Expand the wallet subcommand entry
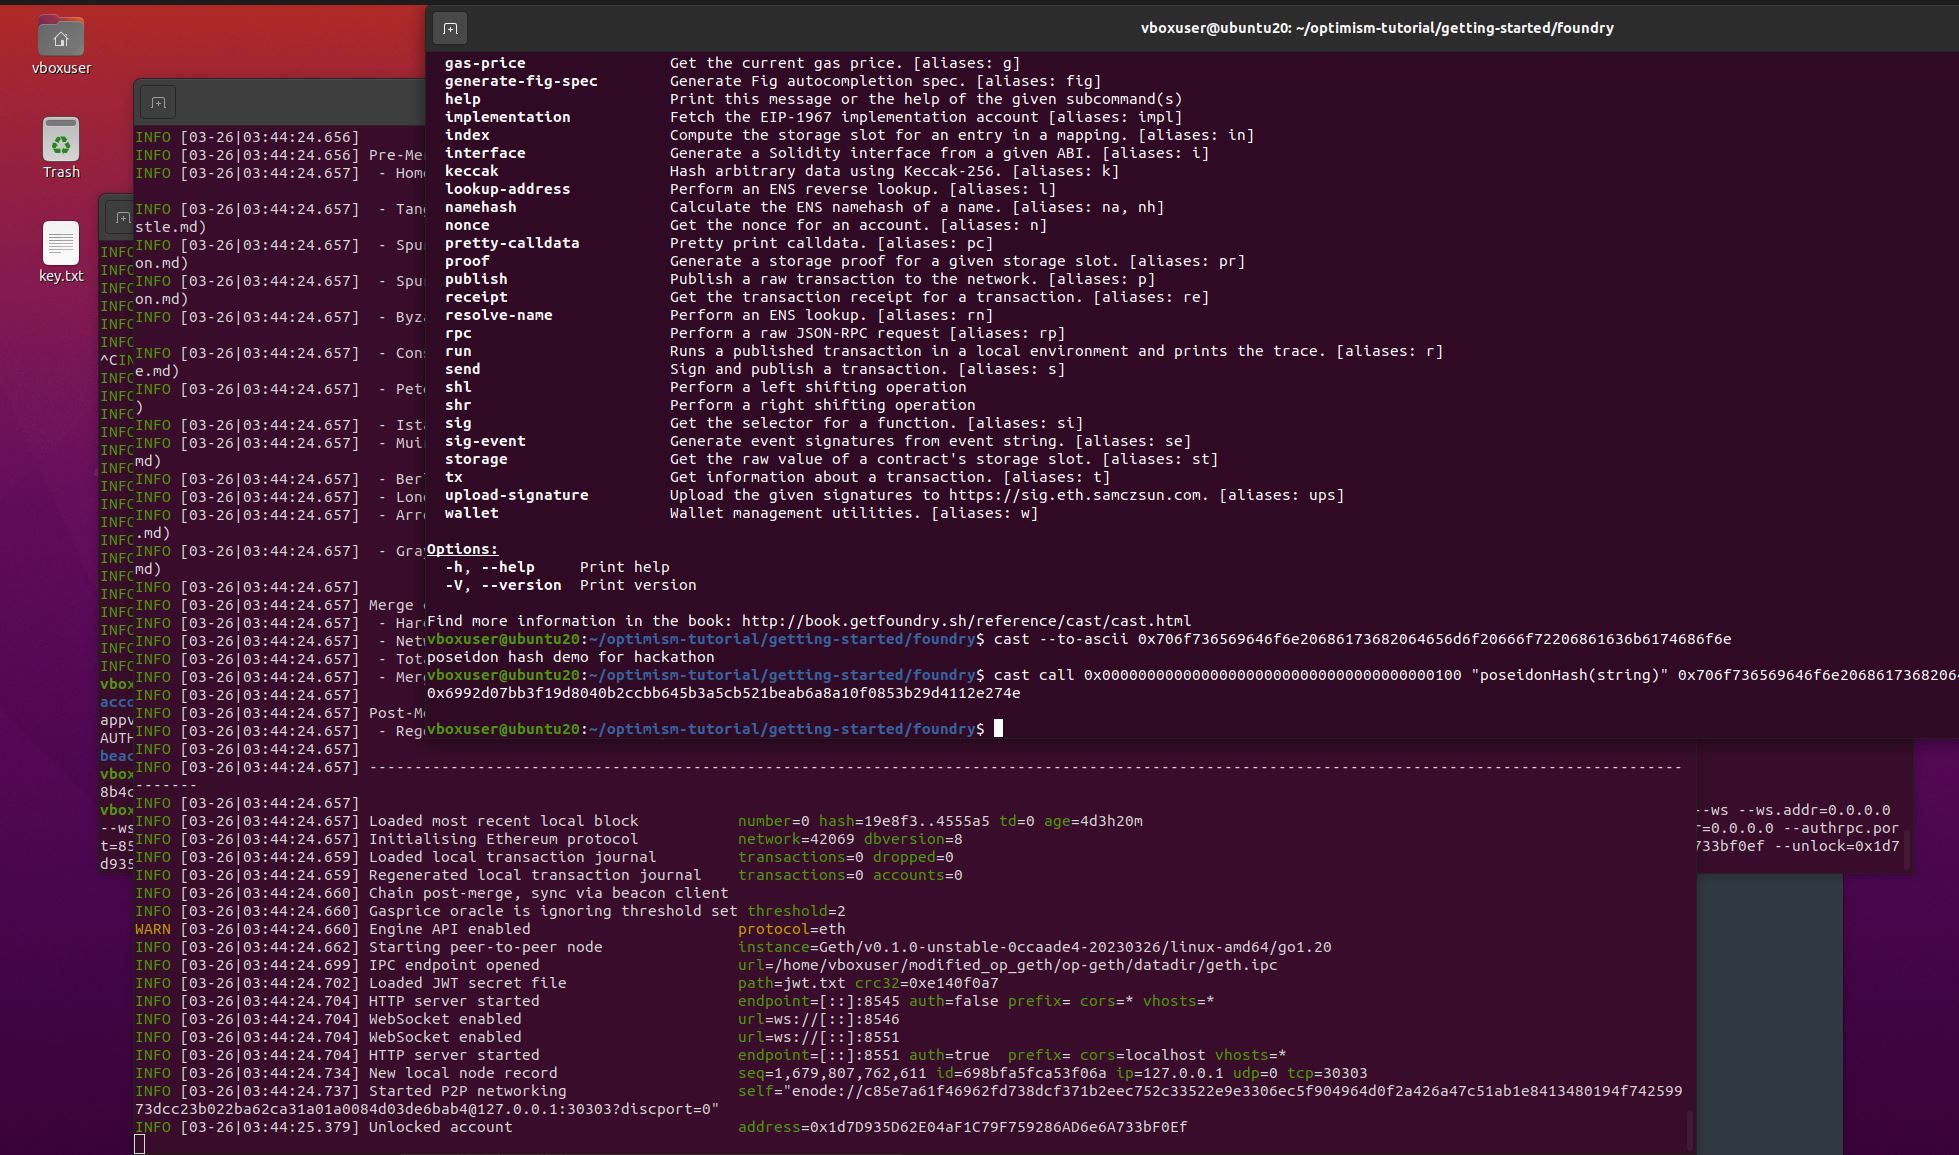The width and height of the screenshot is (1959, 1155). click(x=470, y=512)
